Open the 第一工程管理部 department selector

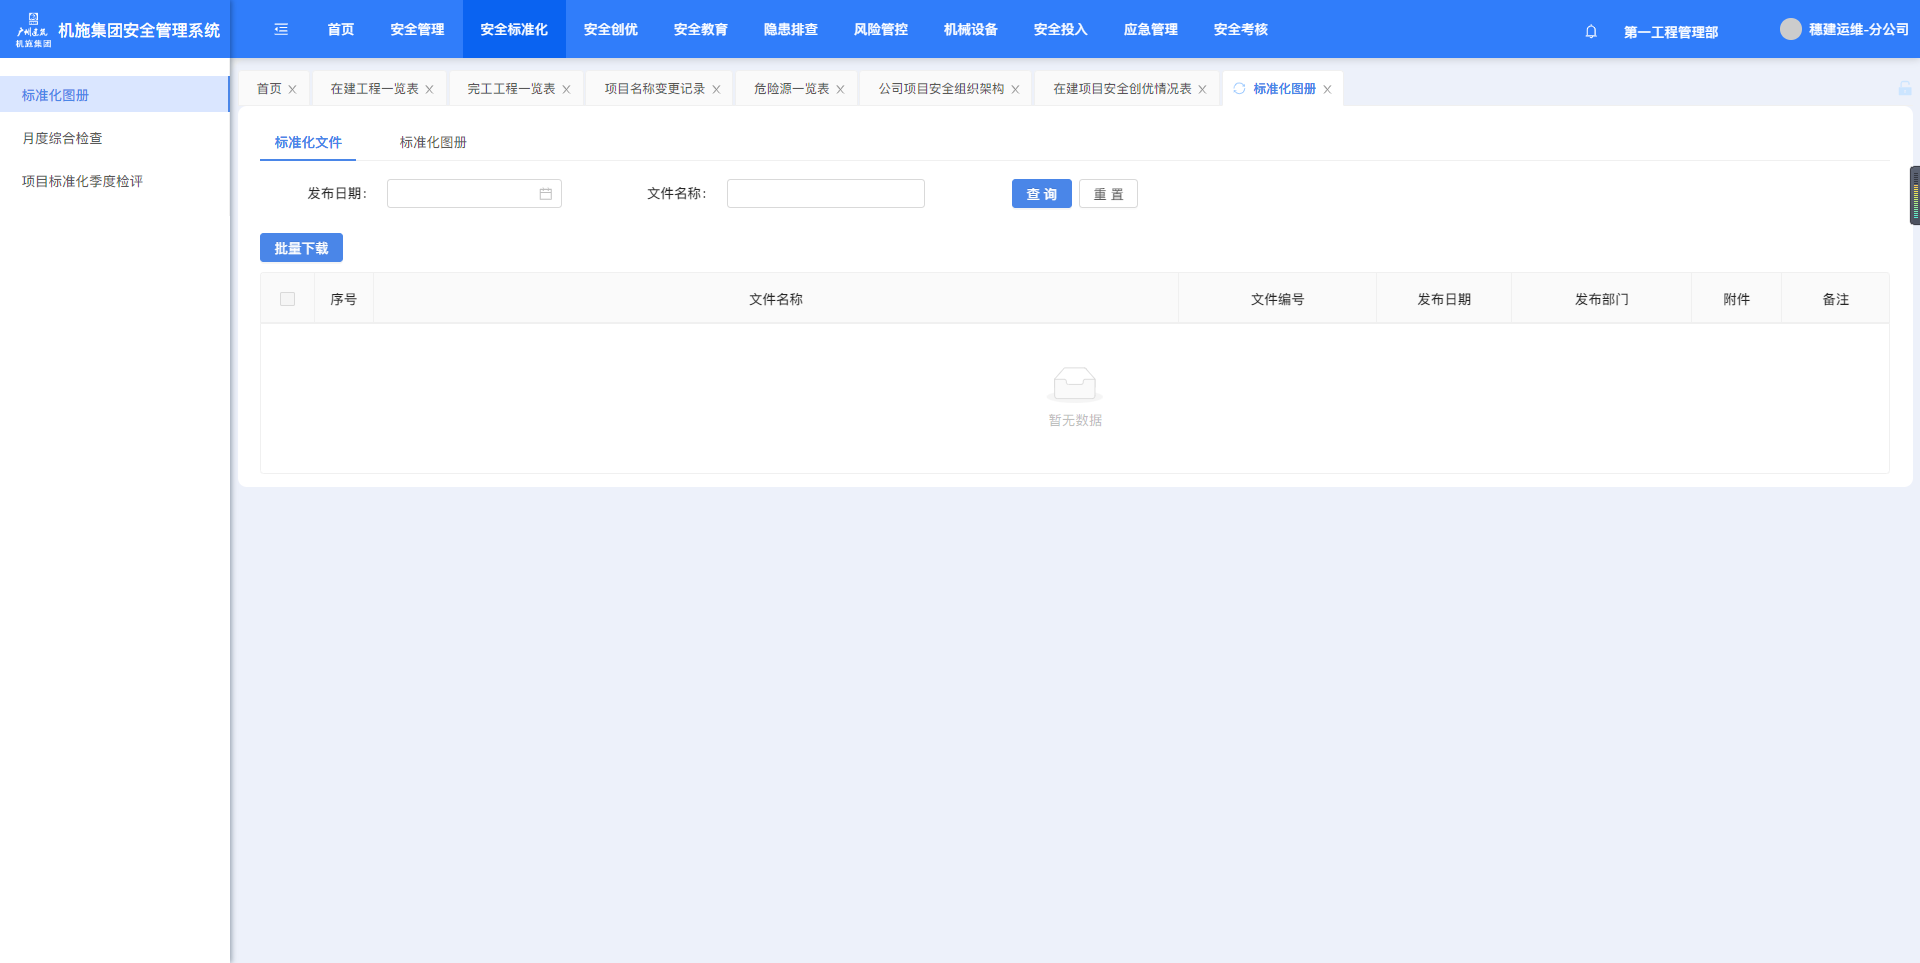pyautogui.click(x=1670, y=32)
